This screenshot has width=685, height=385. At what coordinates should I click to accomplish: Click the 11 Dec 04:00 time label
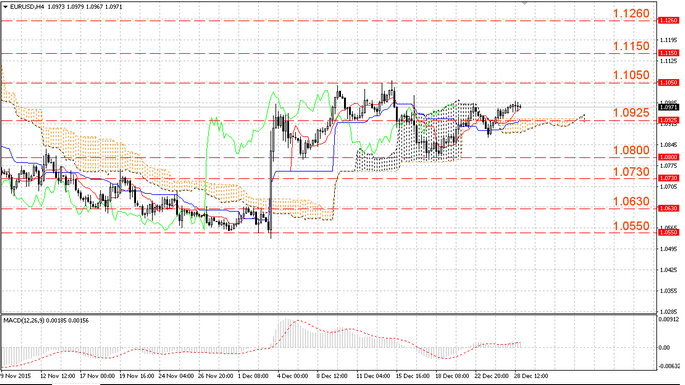[x=374, y=376]
